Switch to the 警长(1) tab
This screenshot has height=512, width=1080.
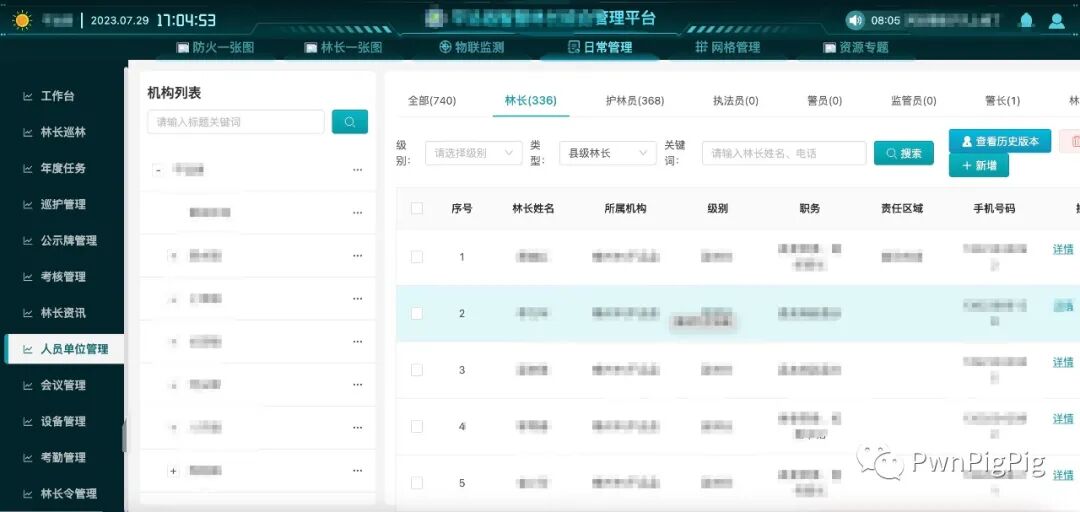[1002, 101]
